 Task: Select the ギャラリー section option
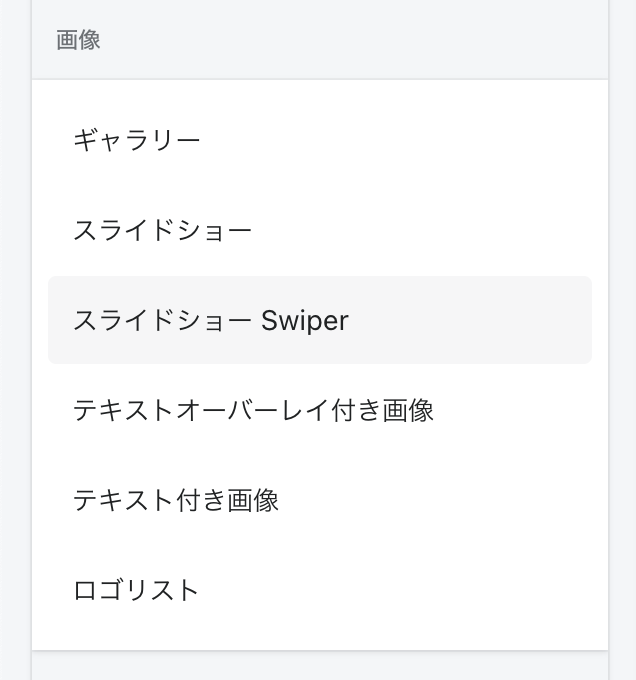point(137,140)
